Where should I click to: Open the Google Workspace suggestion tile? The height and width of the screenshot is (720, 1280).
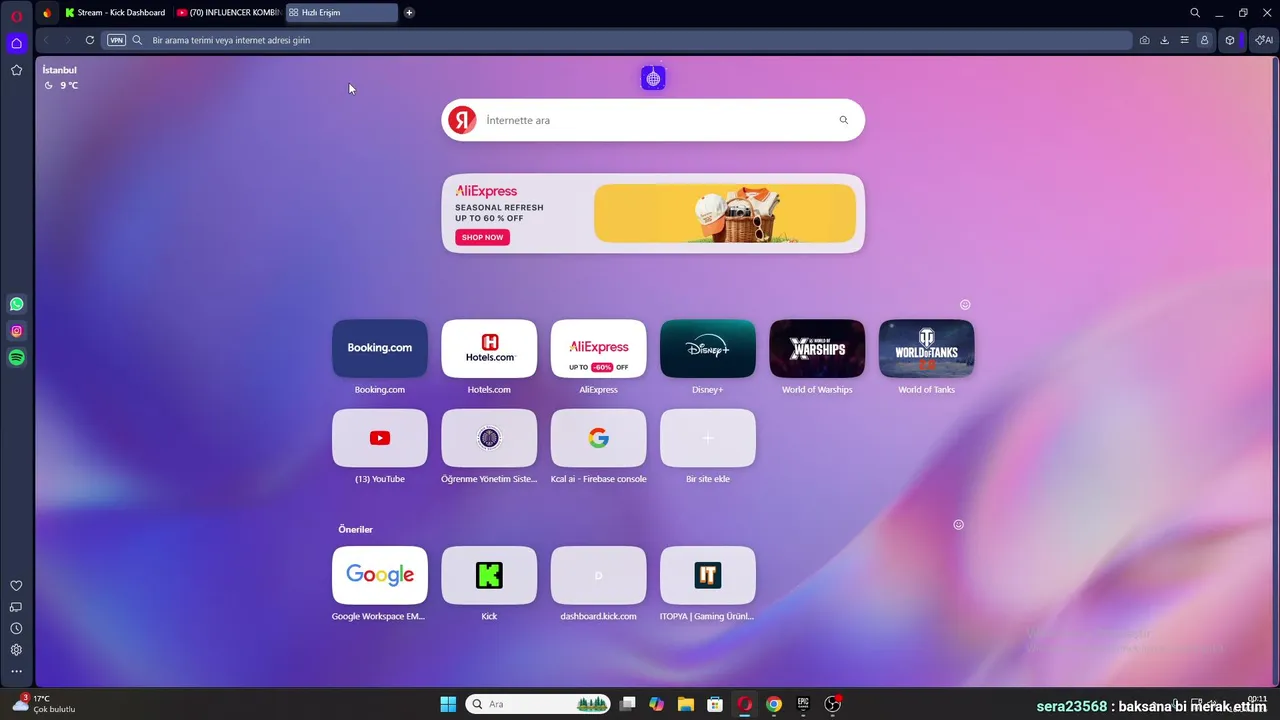(380, 575)
